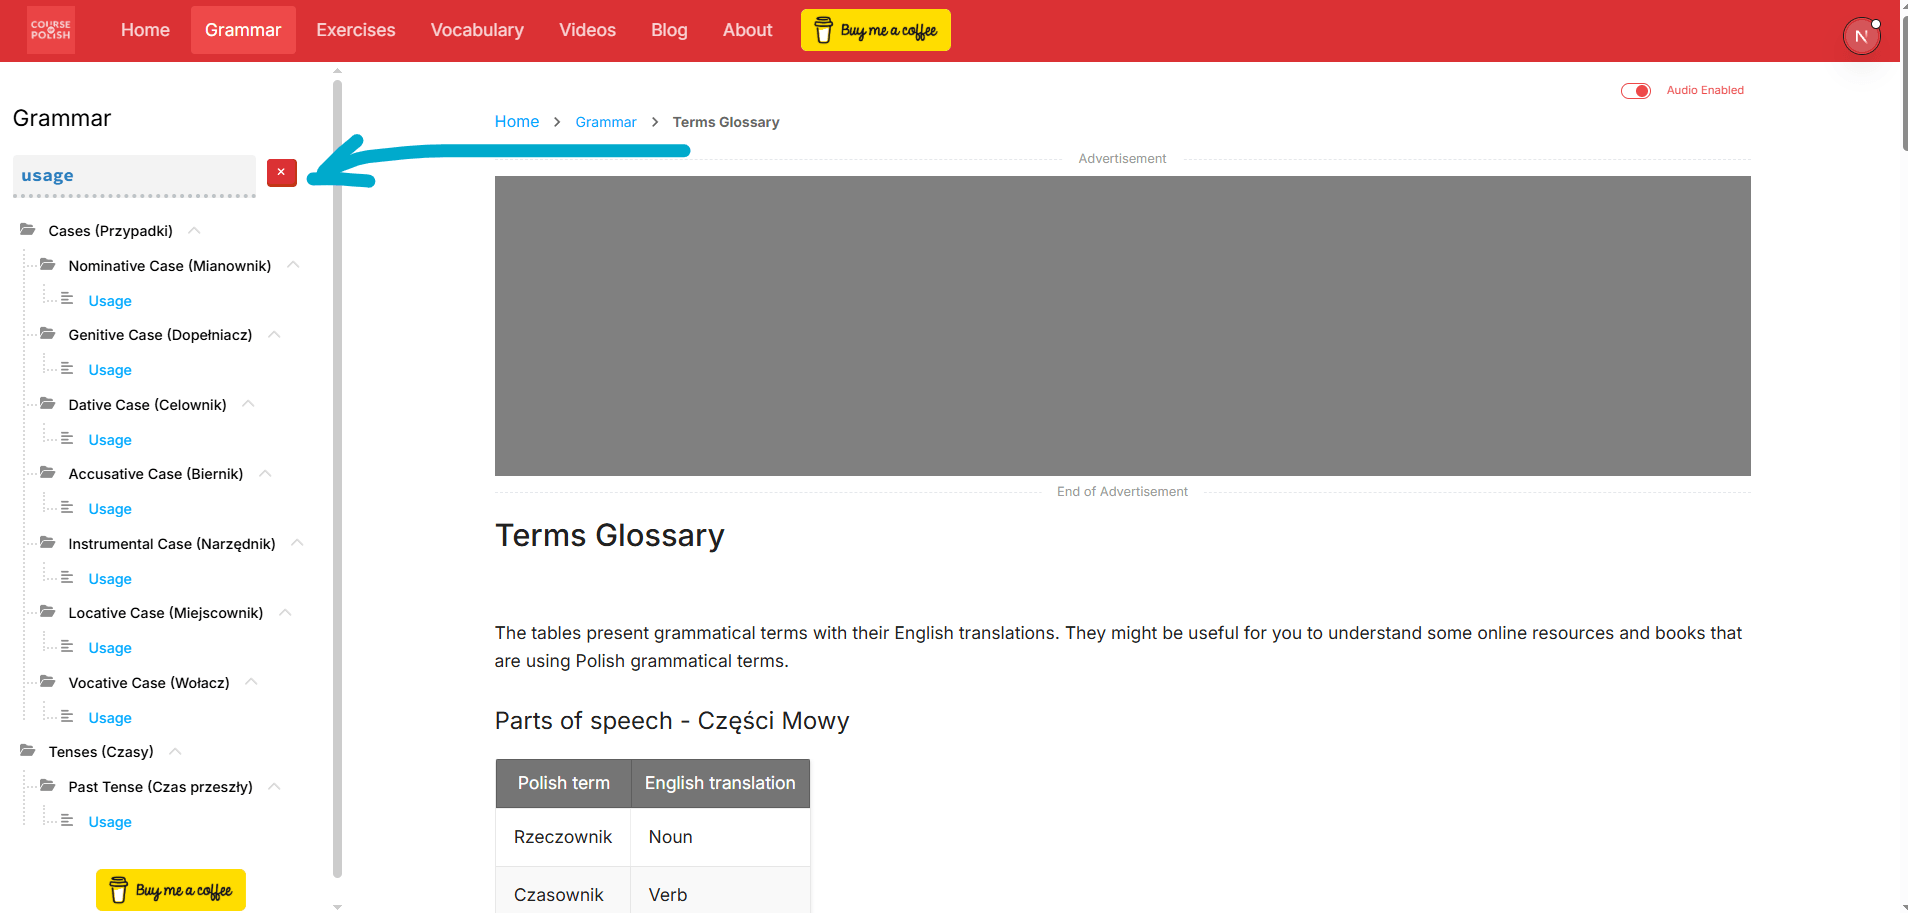Image resolution: width=1908 pixels, height=913 pixels.
Task: Click the user avatar icon
Action: pos(1861,37)
